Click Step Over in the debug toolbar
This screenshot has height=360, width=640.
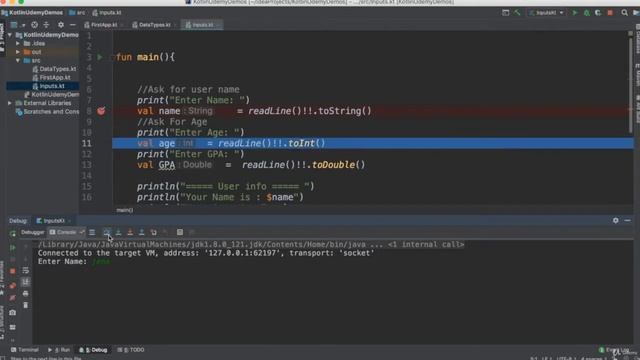click(107, 232)
